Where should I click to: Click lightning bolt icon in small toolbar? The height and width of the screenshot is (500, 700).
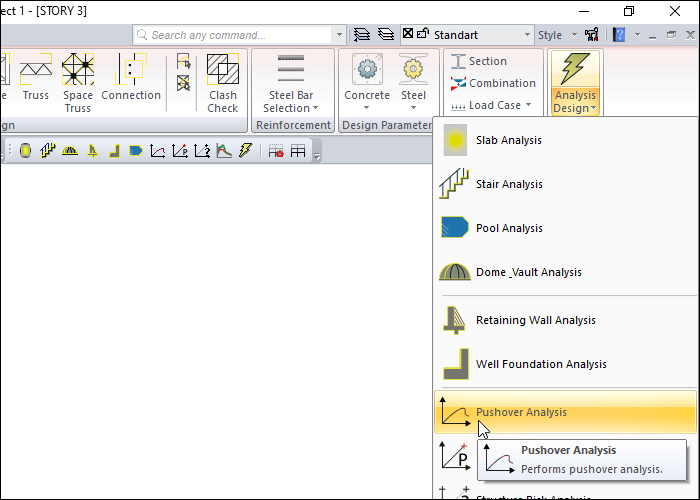tap(245, 151)
